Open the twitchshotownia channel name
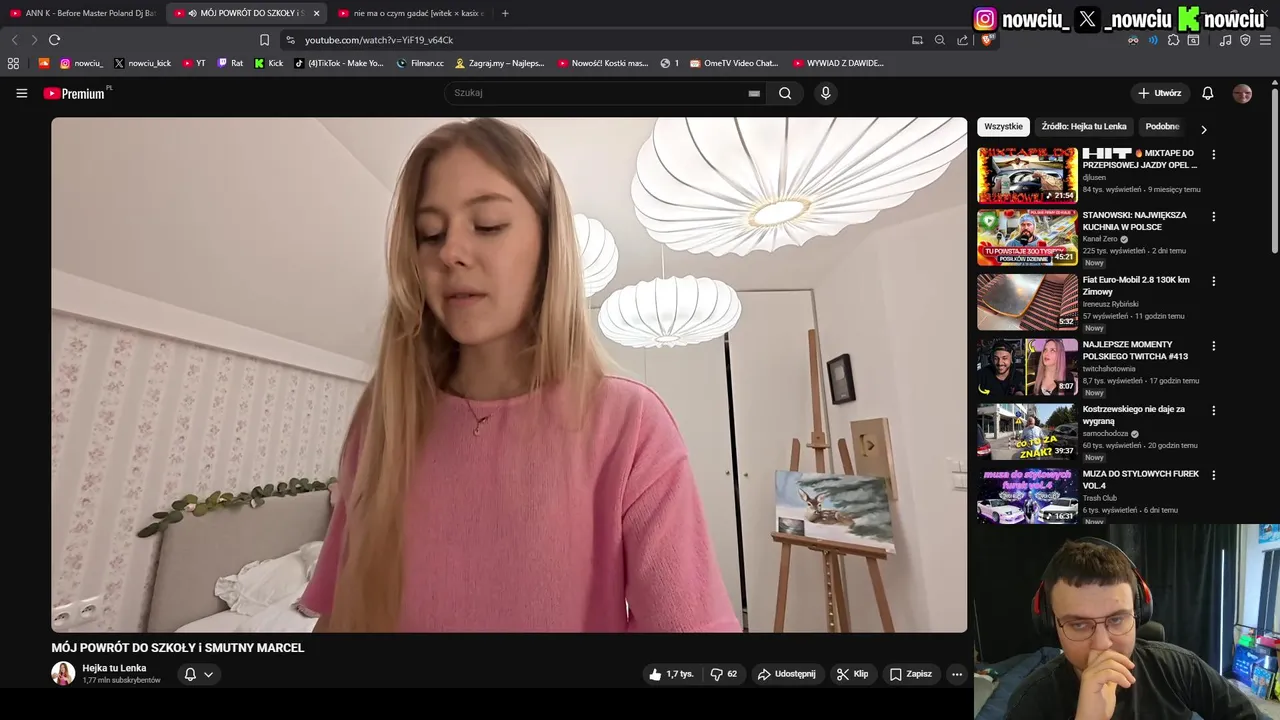 coord(1109,369)
